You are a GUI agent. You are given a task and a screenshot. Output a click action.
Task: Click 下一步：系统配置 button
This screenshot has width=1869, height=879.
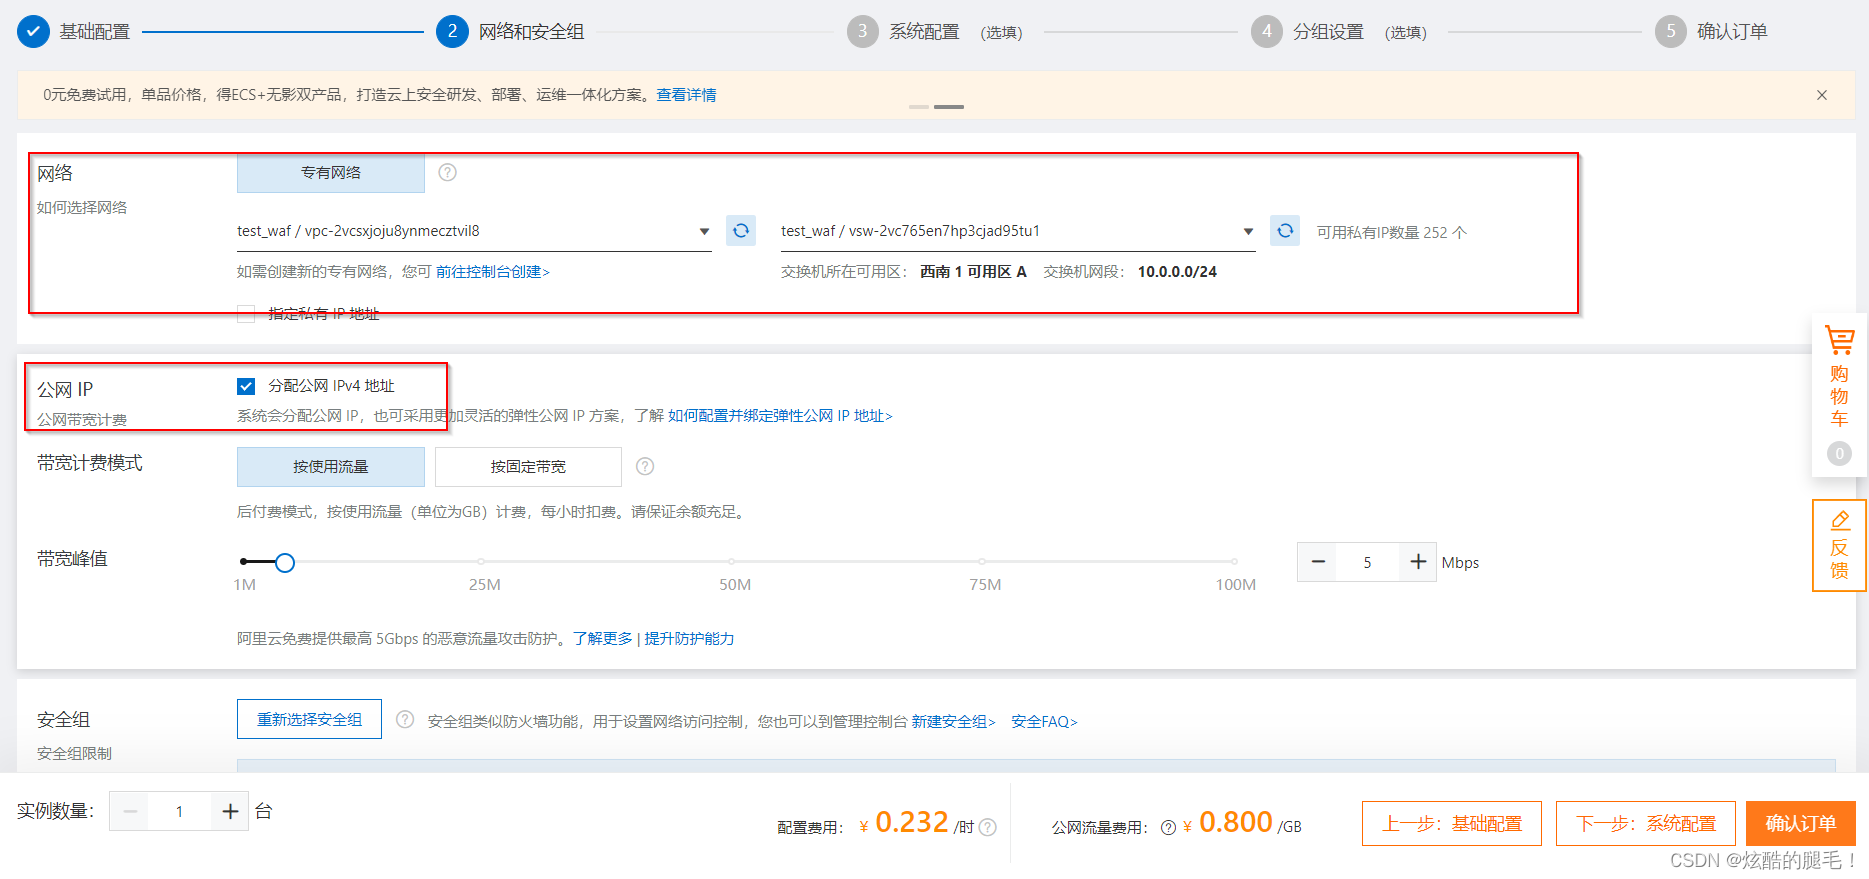point(1646,824)
